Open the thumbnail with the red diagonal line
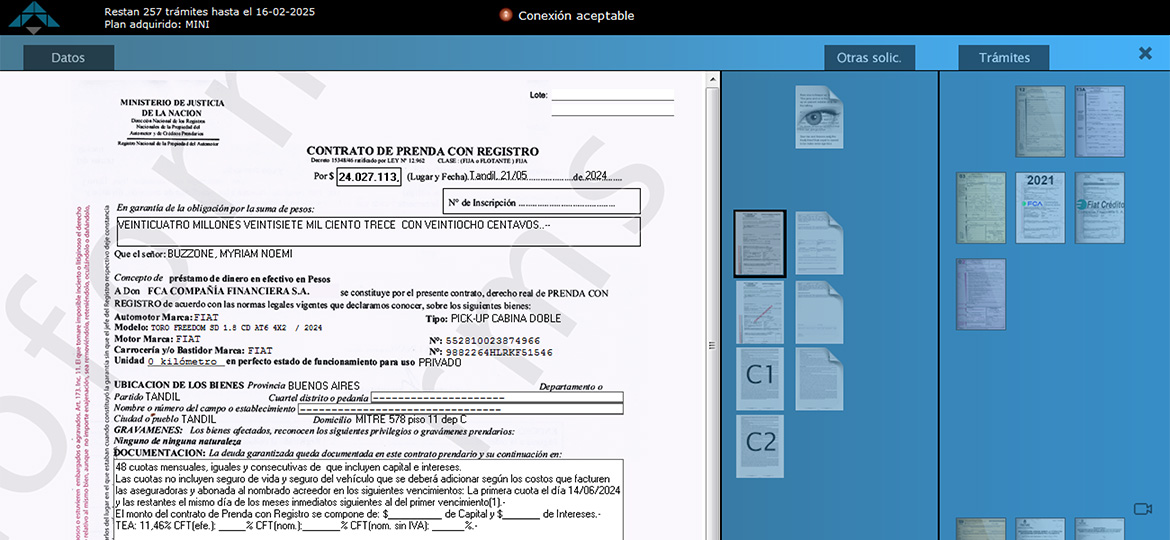 [760, 312]
